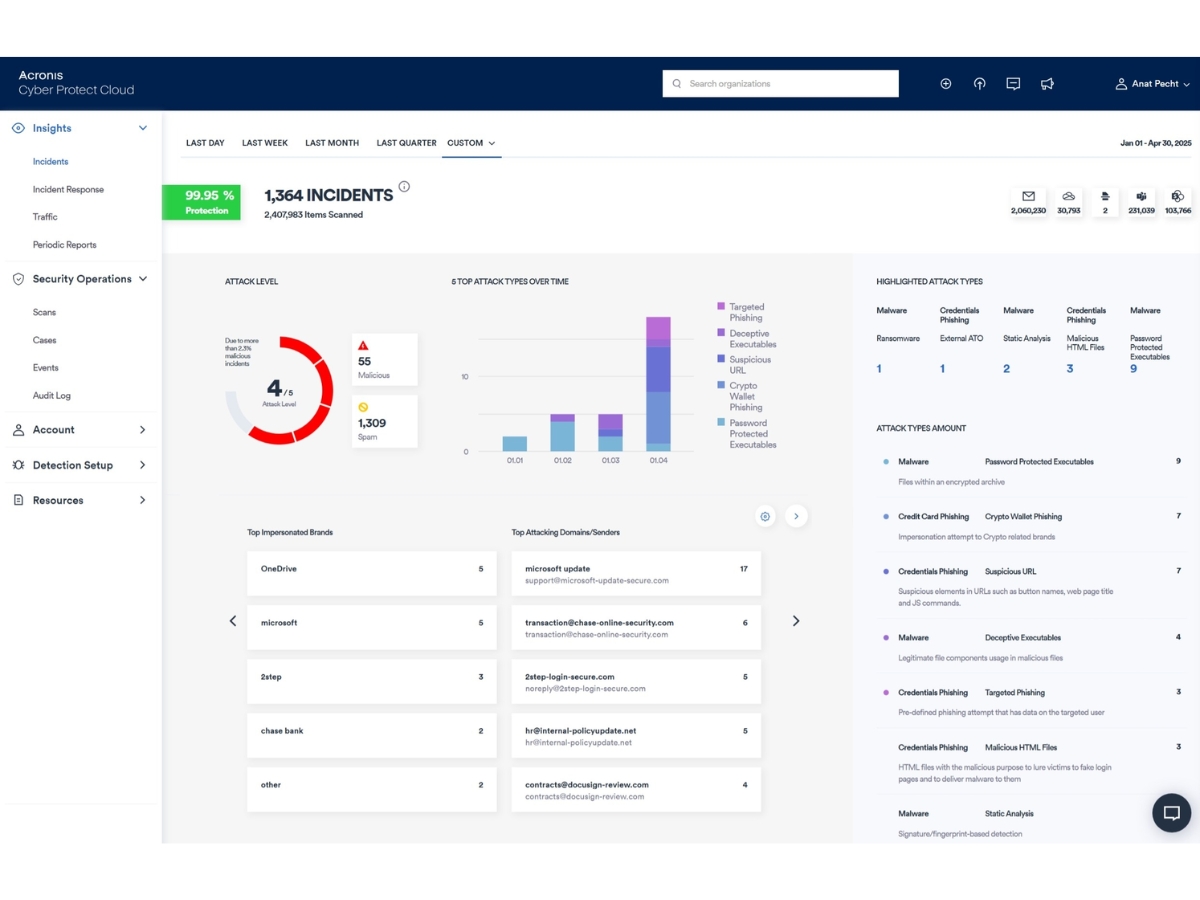Open Incident Response in the sidebar

pyautogui.click(x=68, y=189)
